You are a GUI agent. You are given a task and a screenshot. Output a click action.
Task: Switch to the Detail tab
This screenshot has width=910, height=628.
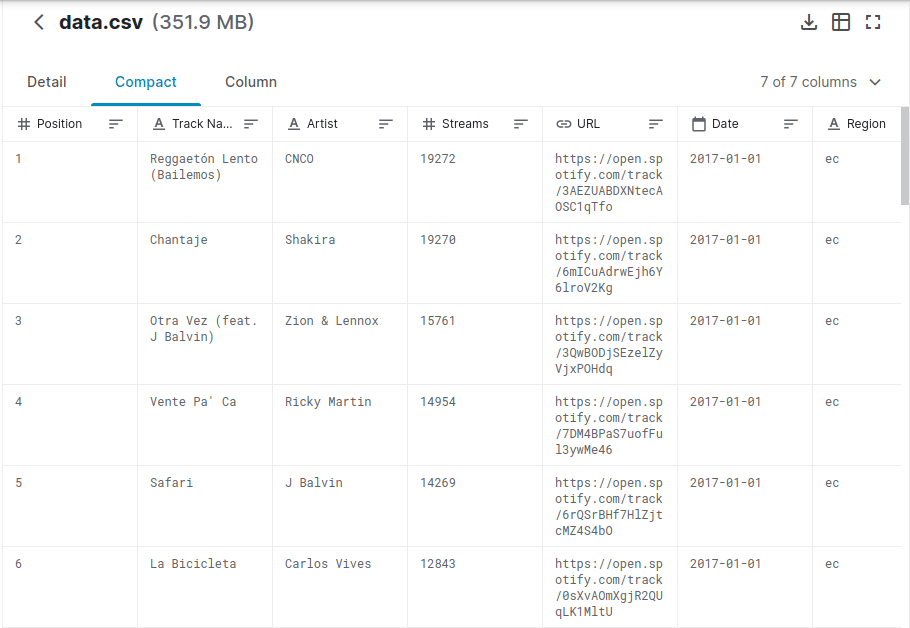pos(47,82)
